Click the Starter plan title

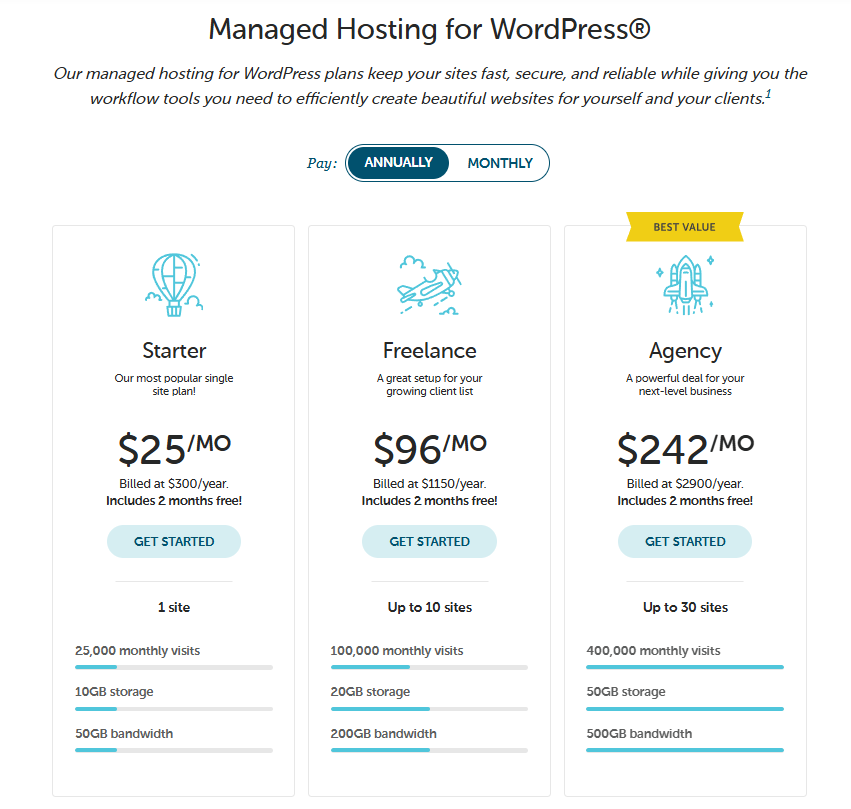click(174, 351)
